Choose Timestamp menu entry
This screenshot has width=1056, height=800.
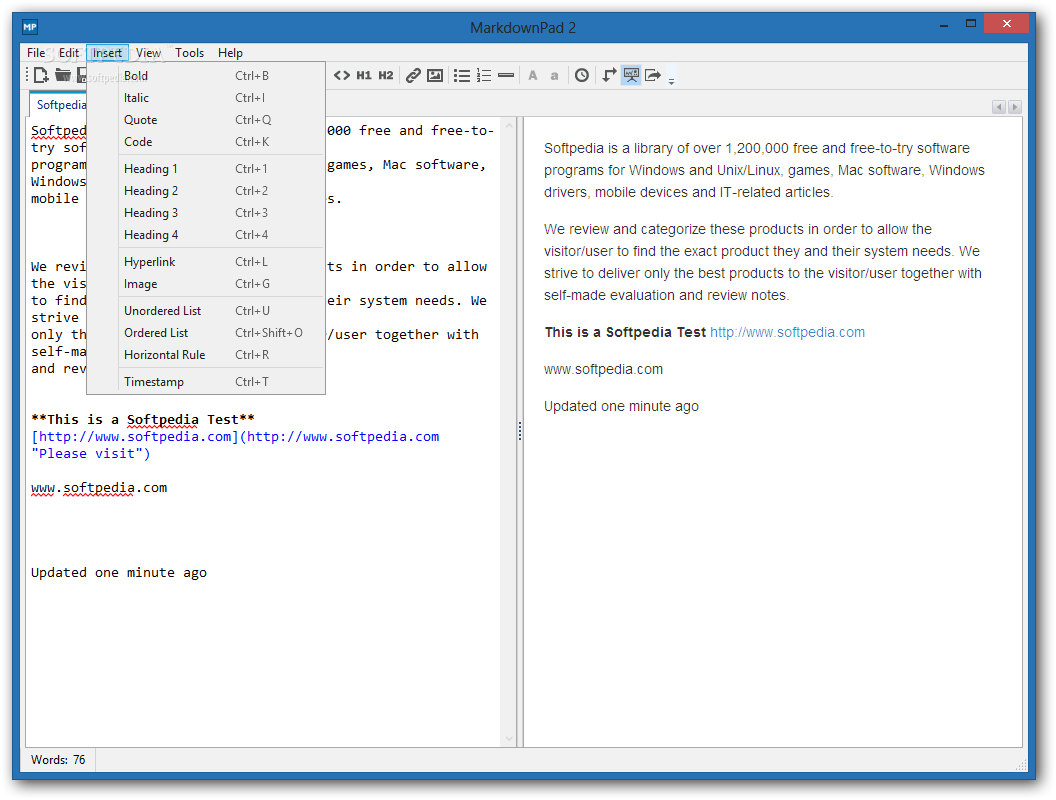click(206, 382)
